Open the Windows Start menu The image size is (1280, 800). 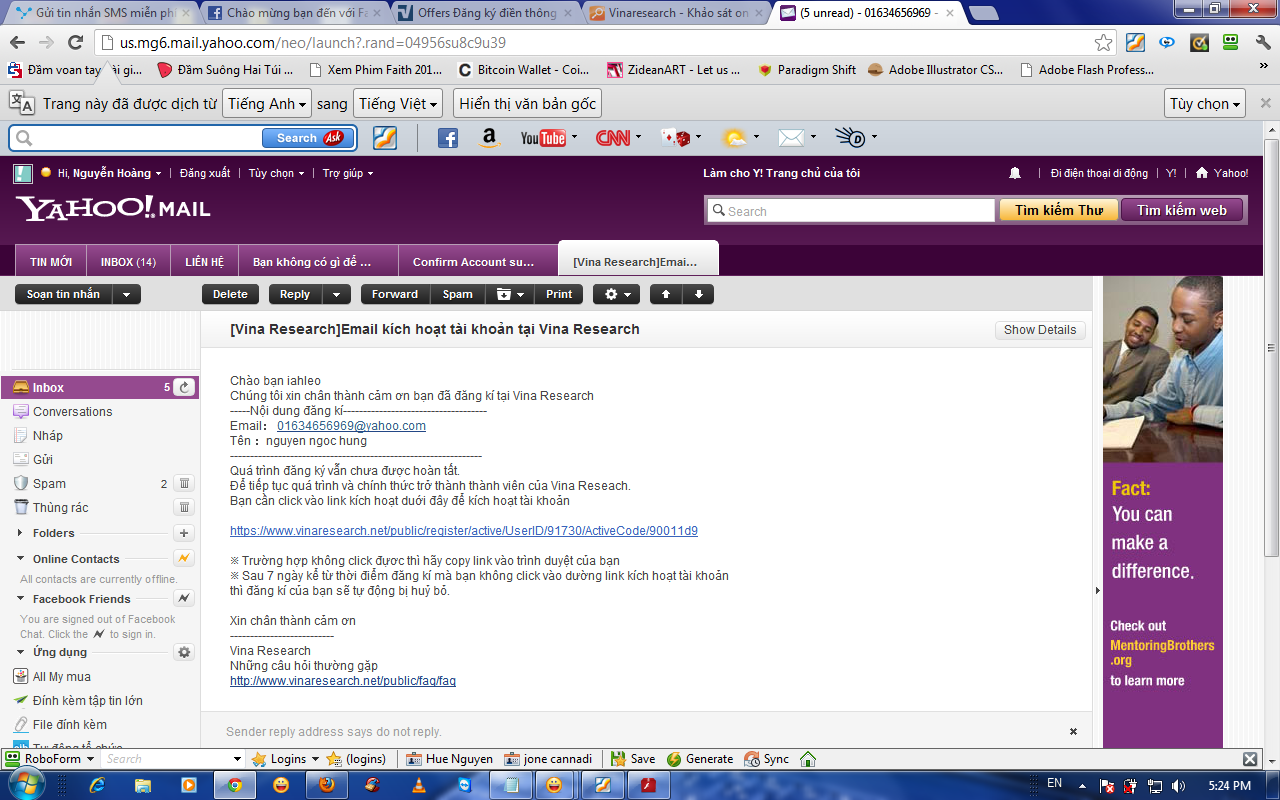pos(28,785)
